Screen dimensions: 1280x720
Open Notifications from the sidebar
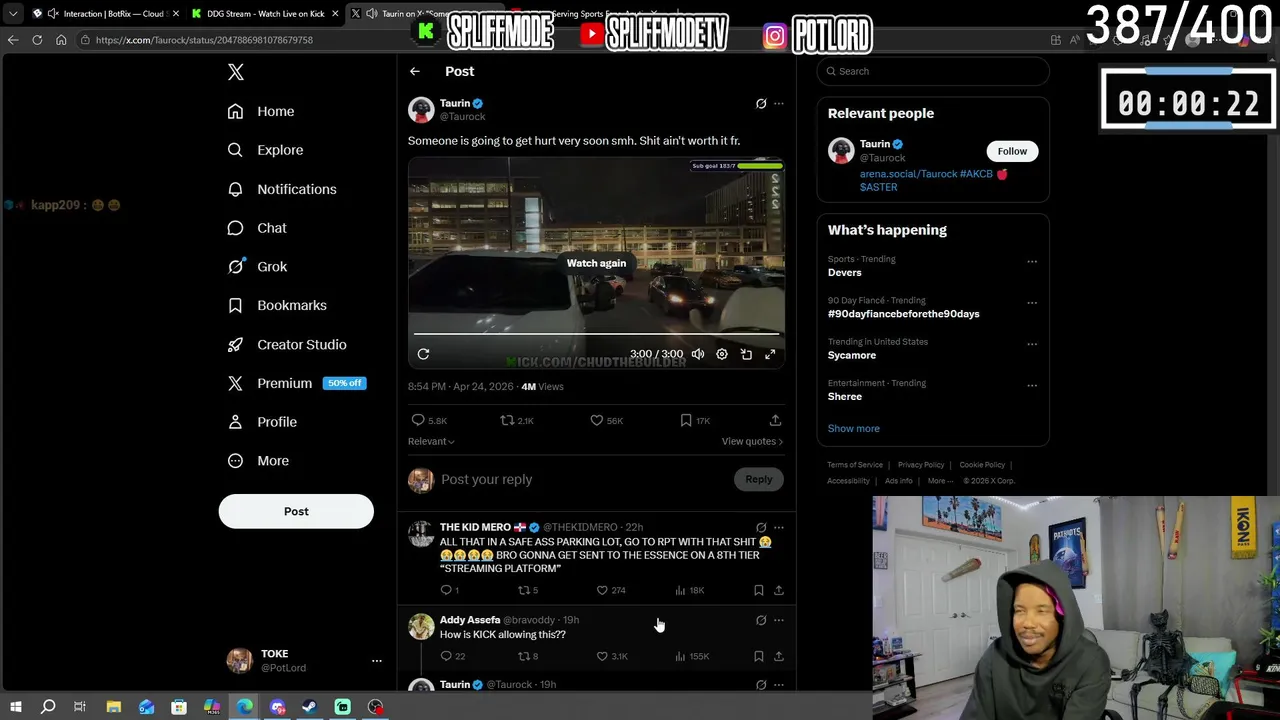click(282, 189)
